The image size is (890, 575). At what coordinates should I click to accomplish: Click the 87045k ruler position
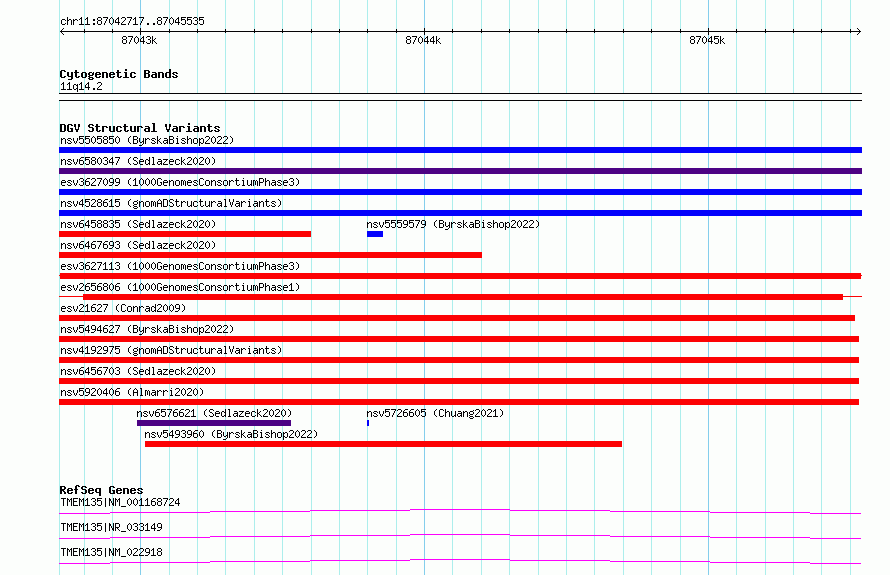(707, 40)
